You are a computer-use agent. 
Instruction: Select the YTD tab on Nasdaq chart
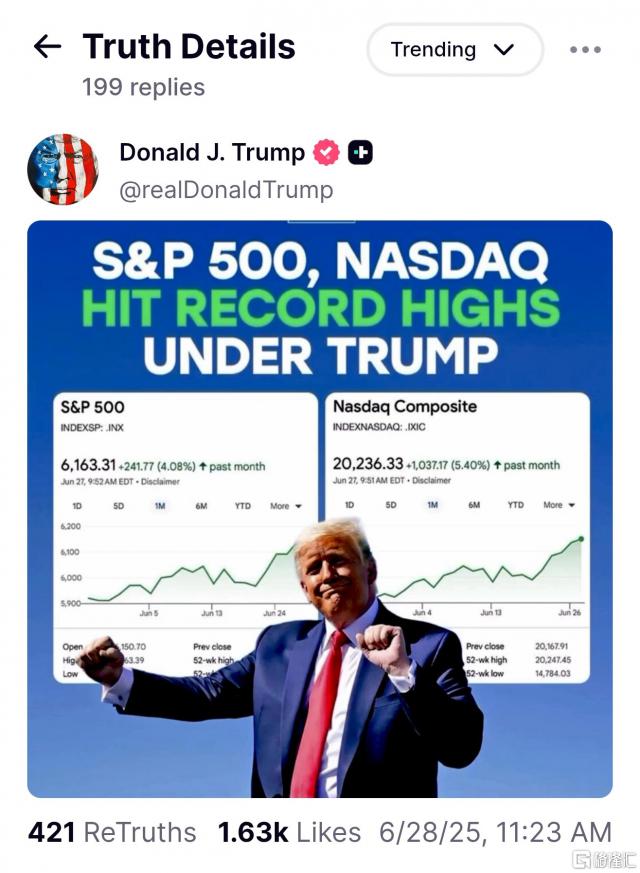pos(515,505)
